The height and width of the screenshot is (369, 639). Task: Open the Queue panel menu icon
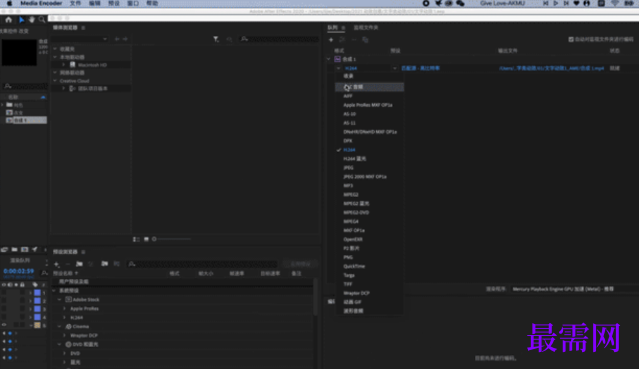point(344,28)
